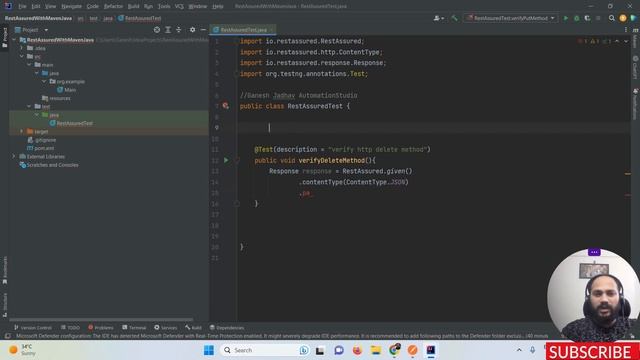Collapse the main folder
Viewport: 640px width, 360px height.
pyautogui.click(x=29, y=65)
